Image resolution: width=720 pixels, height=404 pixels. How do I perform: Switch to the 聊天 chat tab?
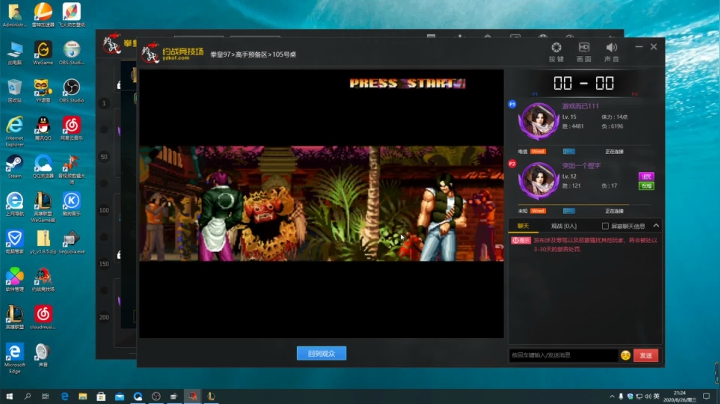pos(523,226)
